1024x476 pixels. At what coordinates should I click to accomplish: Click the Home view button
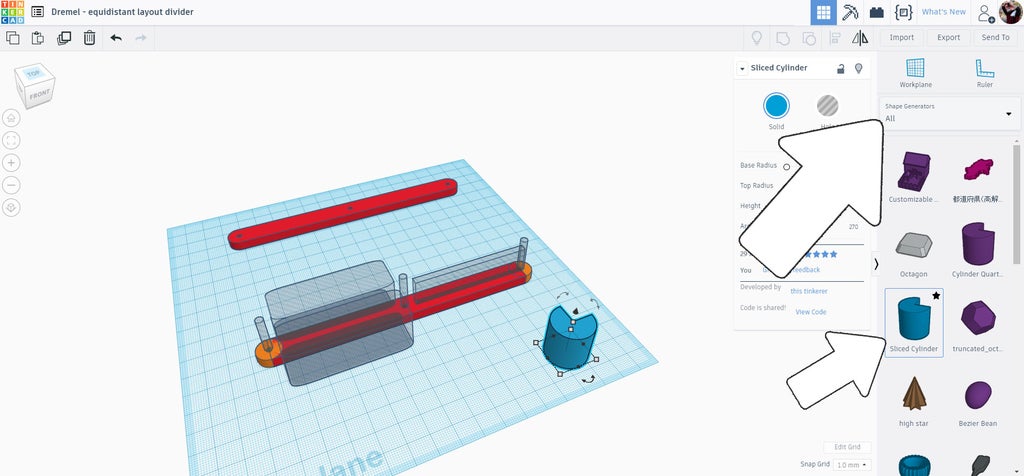(11, 118)
